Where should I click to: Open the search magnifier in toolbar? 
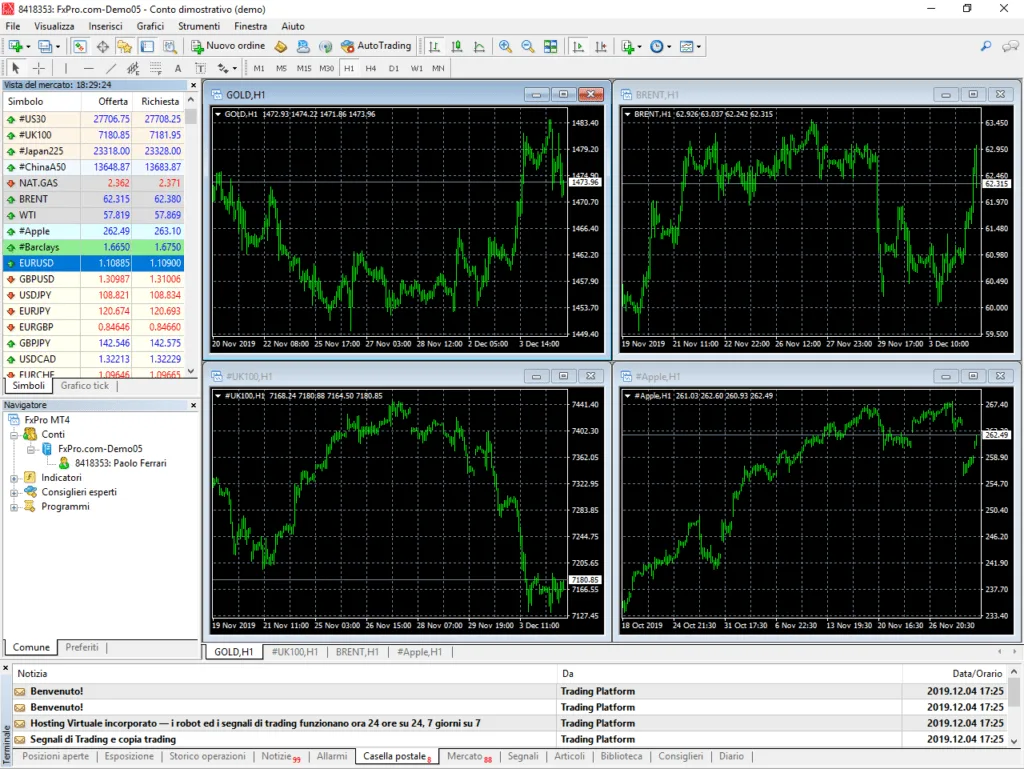986,46
